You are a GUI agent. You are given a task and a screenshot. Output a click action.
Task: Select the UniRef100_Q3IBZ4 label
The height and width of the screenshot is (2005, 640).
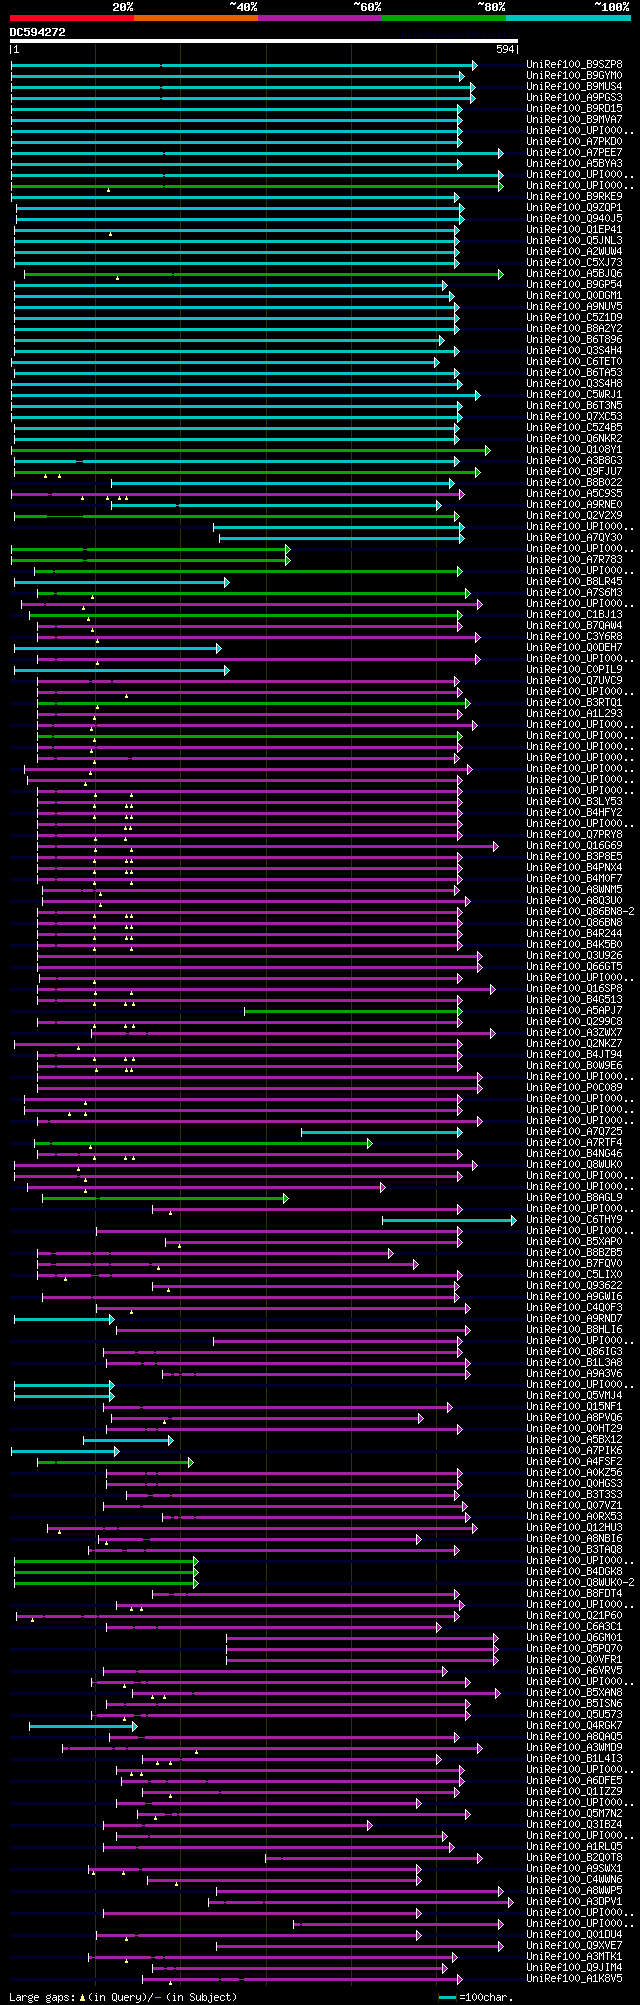574,1825
